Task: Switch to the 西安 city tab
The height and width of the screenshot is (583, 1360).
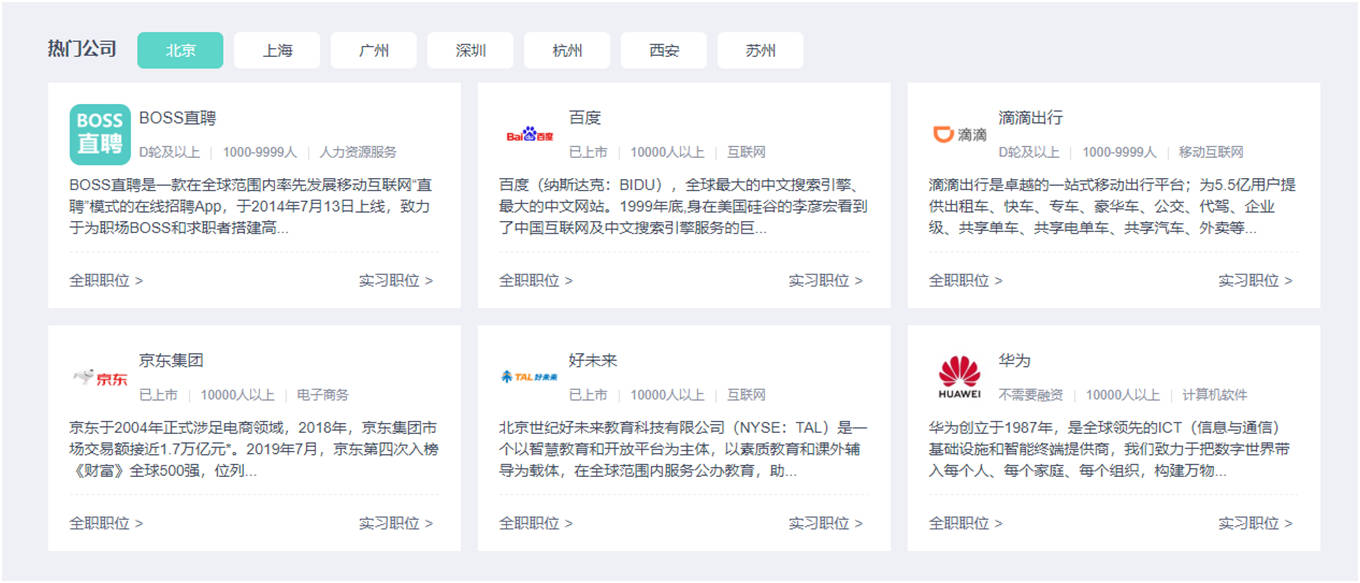Action: click(x=664, y=50)
